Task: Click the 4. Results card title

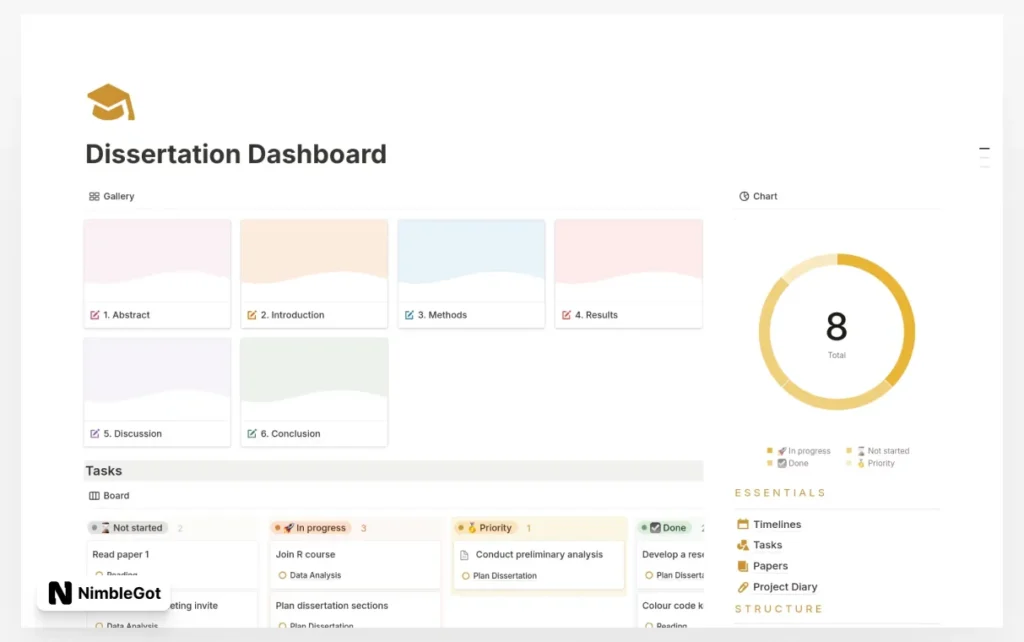Action: pos(596,315)
